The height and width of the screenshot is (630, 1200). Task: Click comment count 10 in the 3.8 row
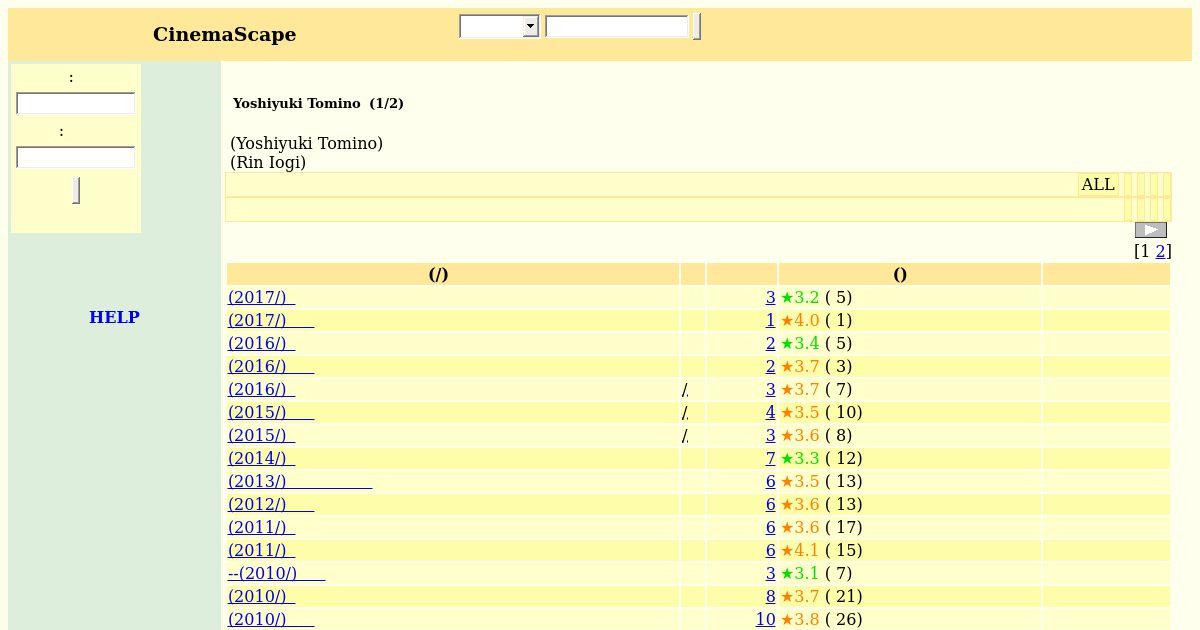[765, 619]
